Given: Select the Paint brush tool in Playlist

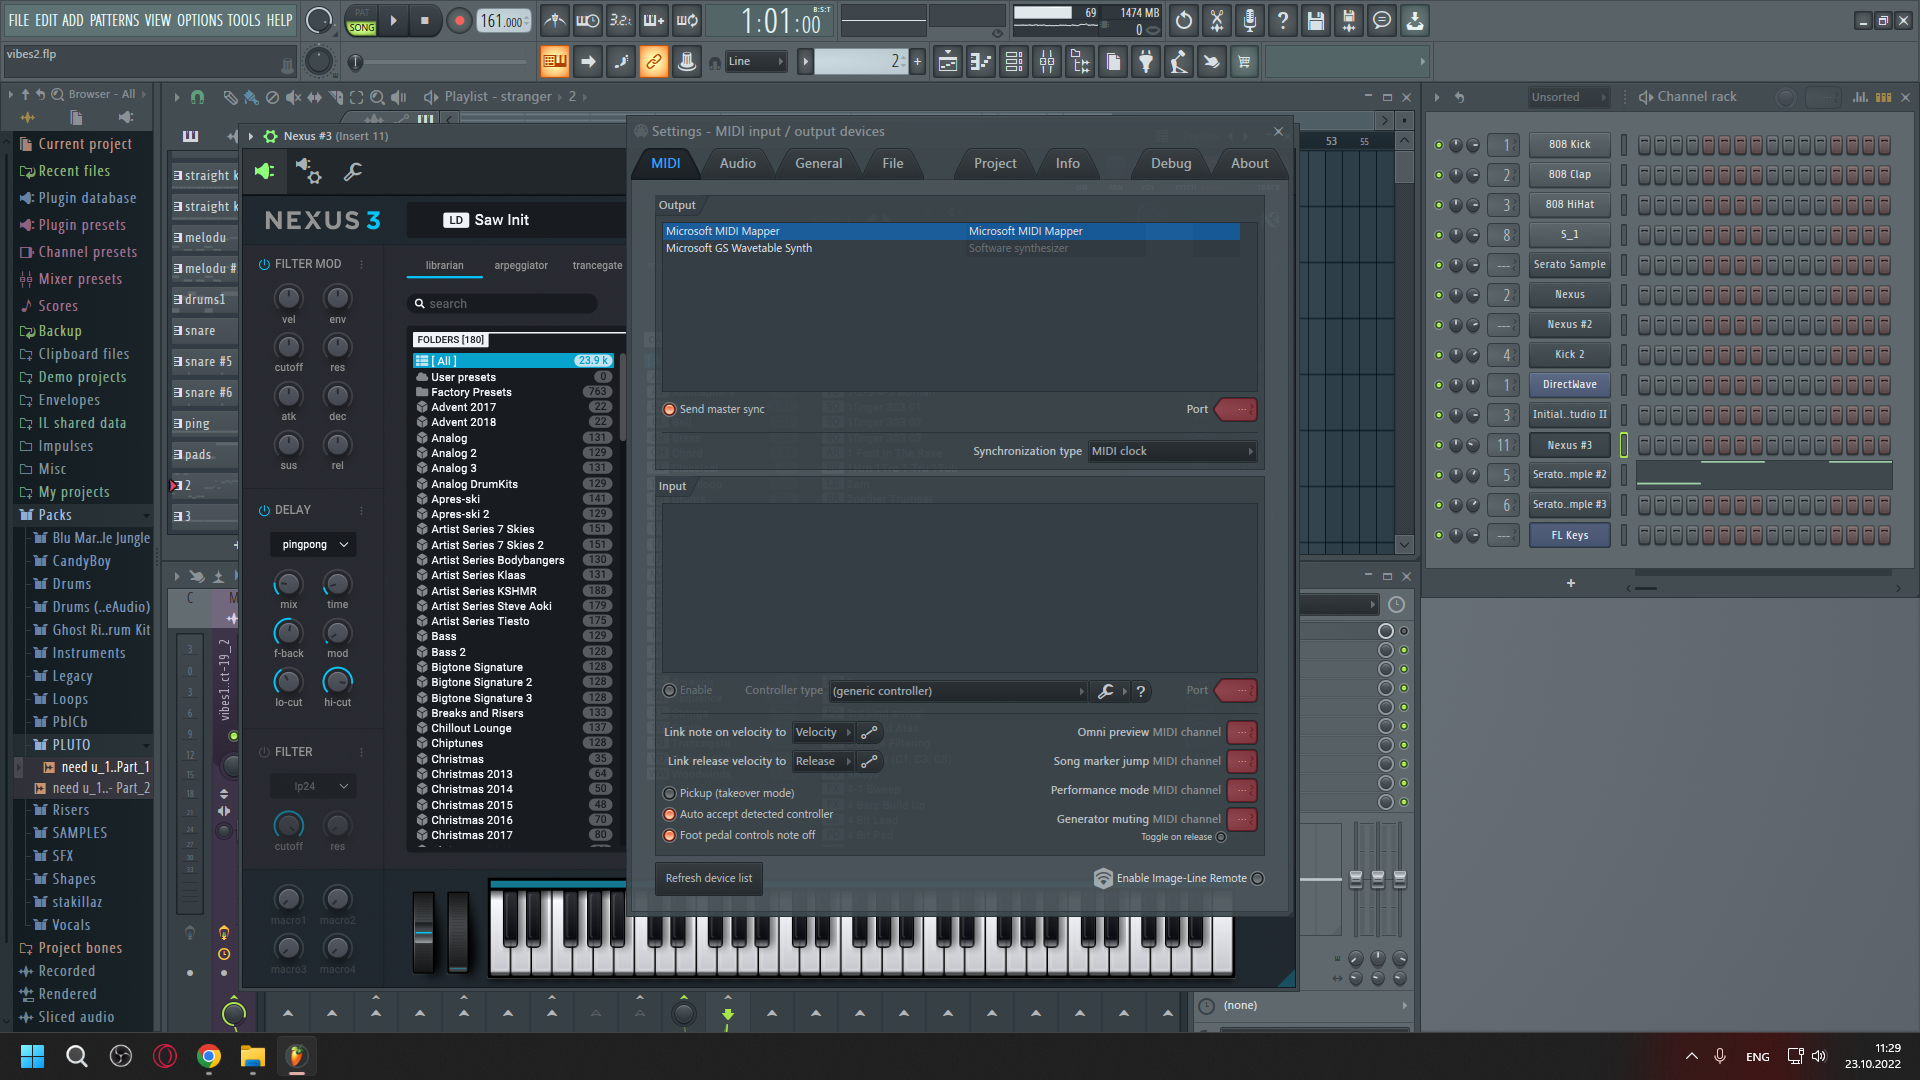Looking at the screenshot, I should click(251, 97).
